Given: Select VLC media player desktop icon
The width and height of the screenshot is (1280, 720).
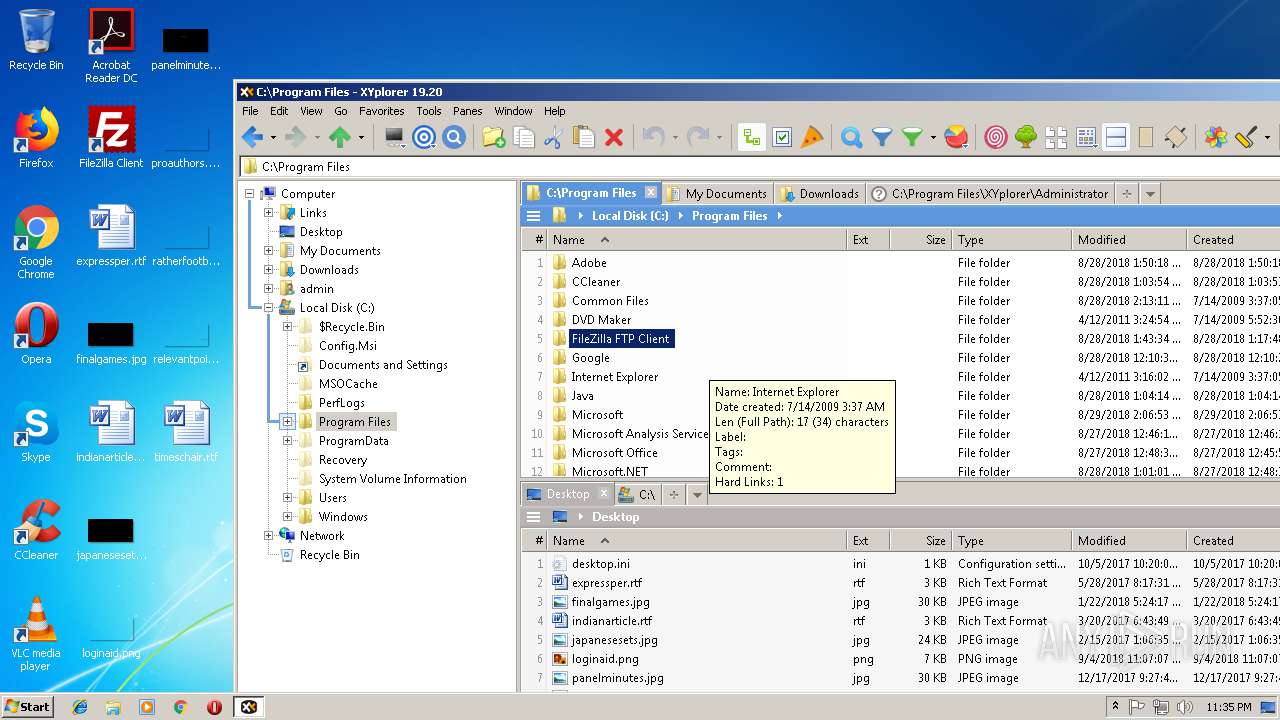Looking at the screenshot, I should click(x=36, y=634).
